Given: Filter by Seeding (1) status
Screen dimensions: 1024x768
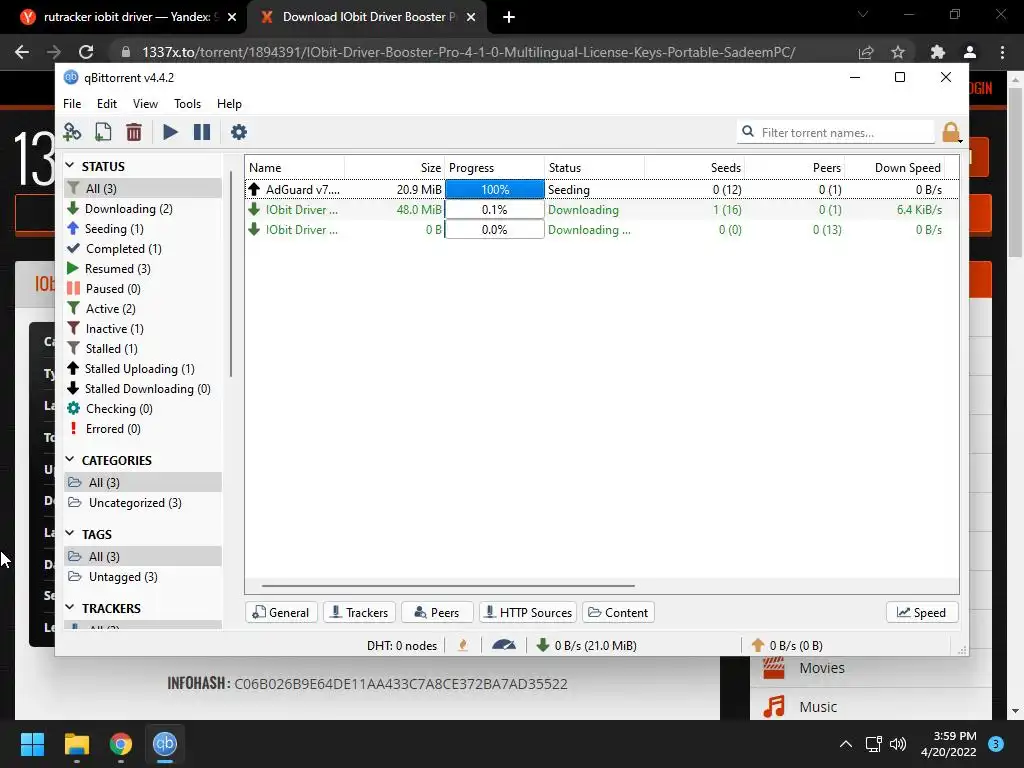Looking at the screenshot, I should pos(143,229).
